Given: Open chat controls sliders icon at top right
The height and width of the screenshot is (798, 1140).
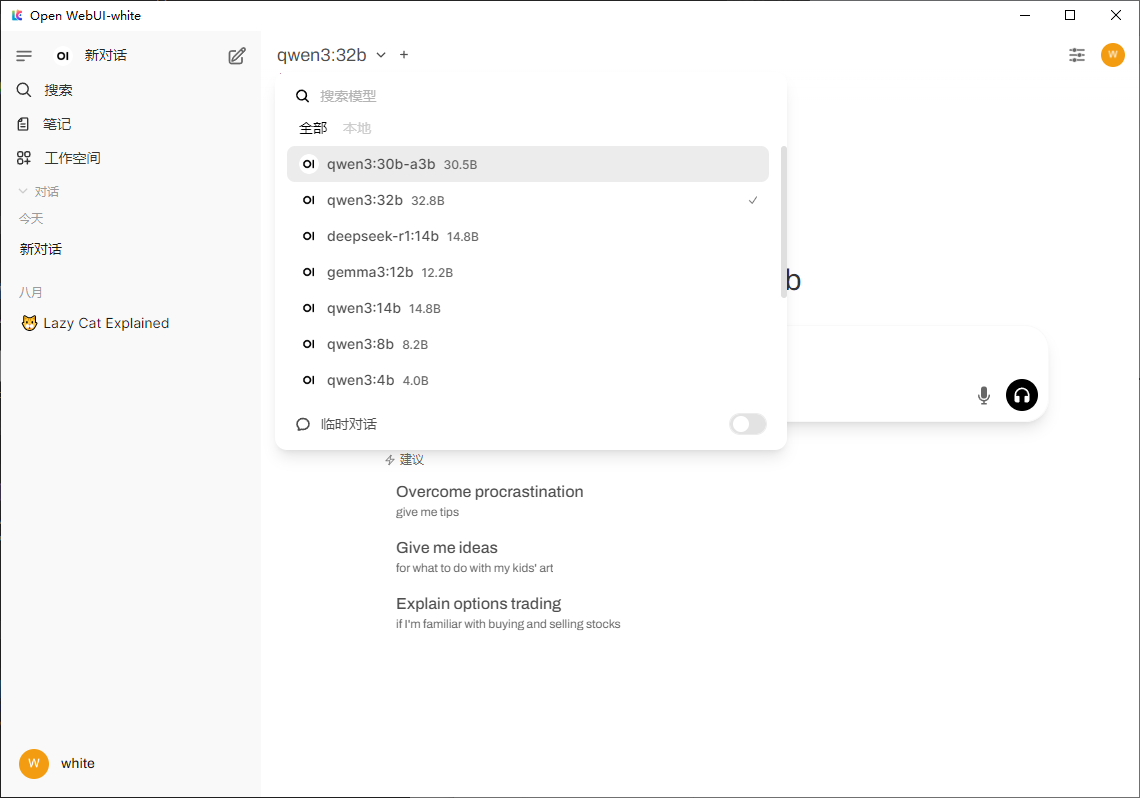Looking at the screenshot, I should 1077,55.
